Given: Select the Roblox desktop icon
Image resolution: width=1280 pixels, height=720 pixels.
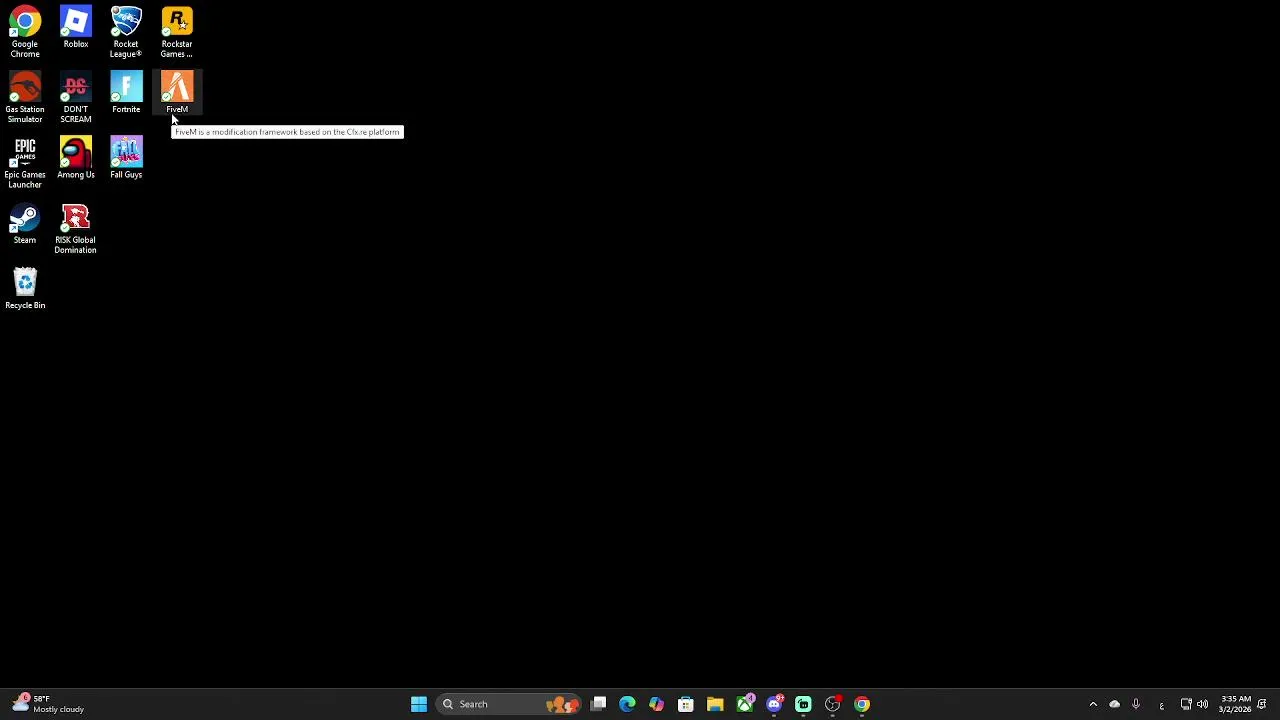Looking at the screenshot, I should [x=76, y=28].
